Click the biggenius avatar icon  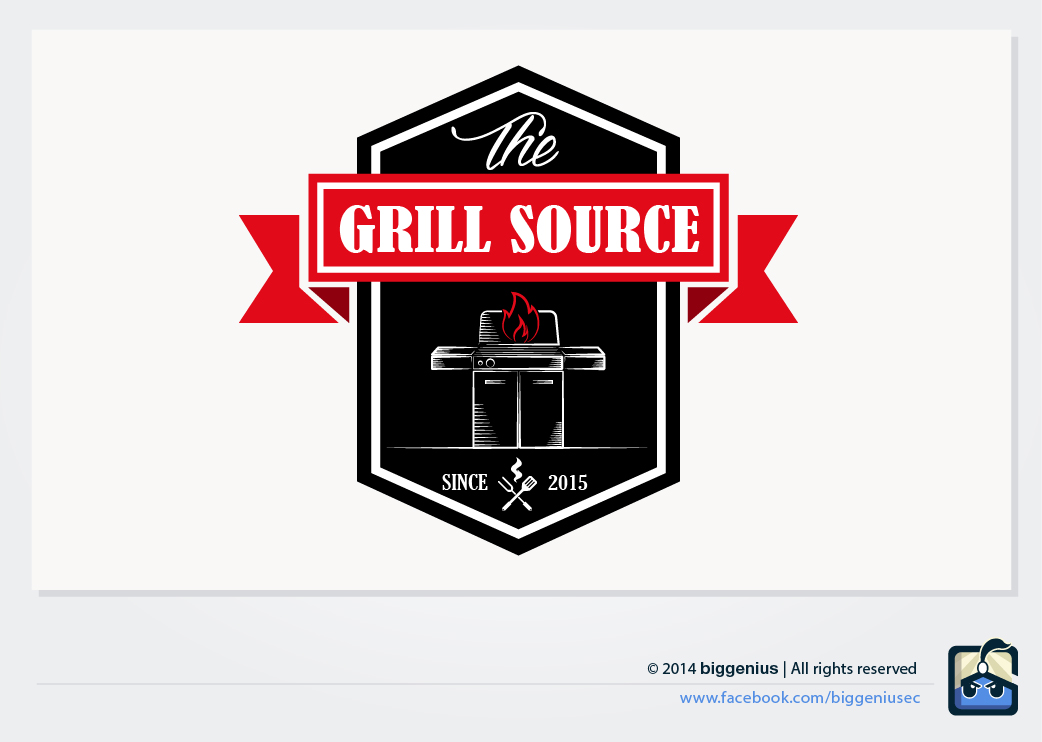(983, 678)
